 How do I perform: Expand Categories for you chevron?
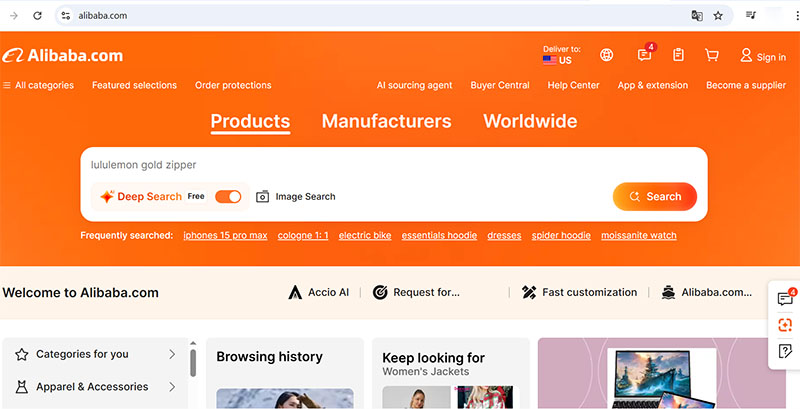pyautogui.click(x=172, y=354)
